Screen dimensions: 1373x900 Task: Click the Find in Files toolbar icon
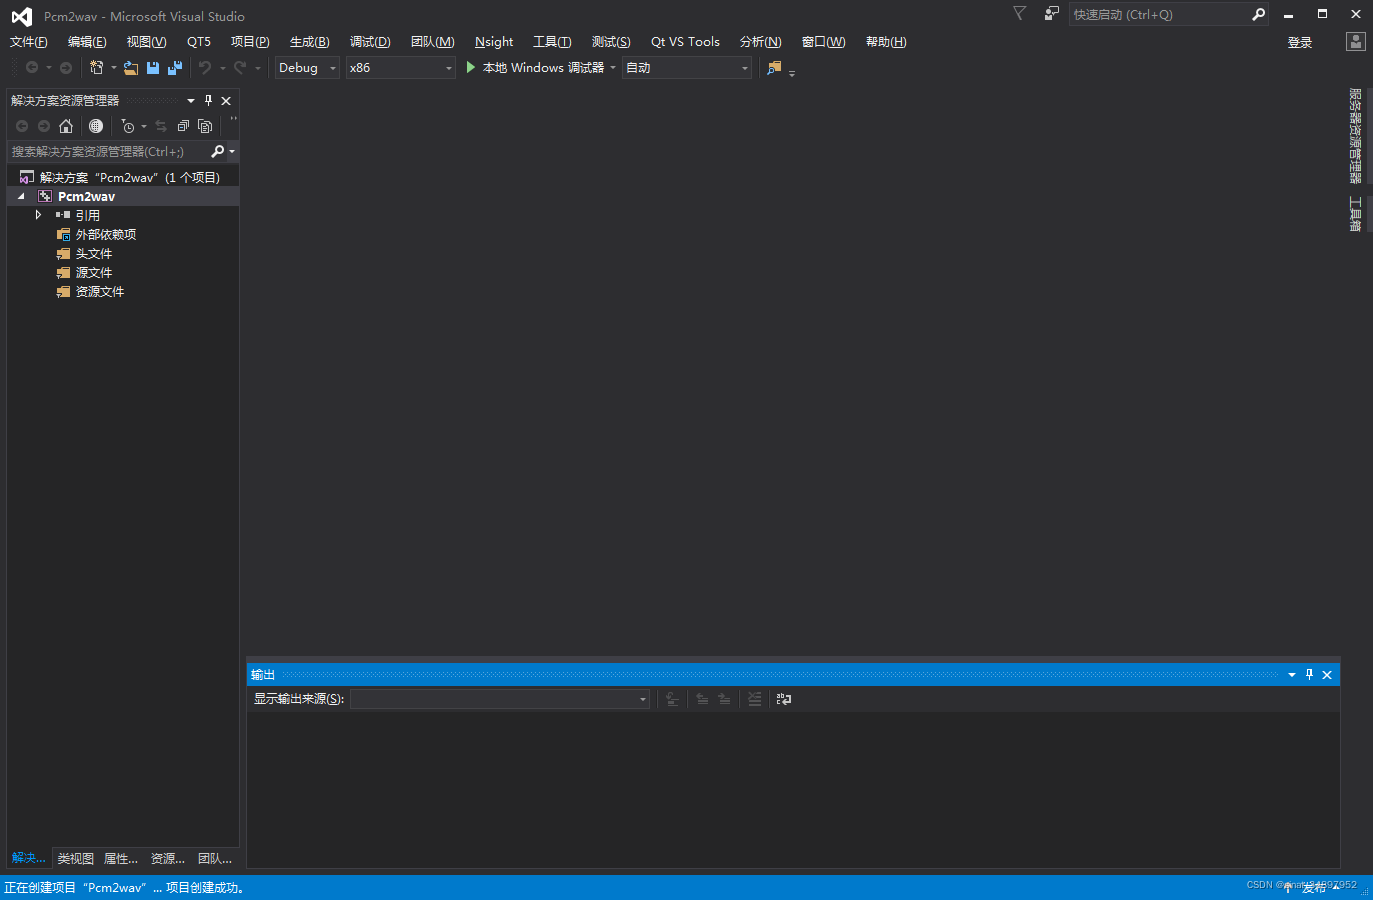(x=774, y=68)
